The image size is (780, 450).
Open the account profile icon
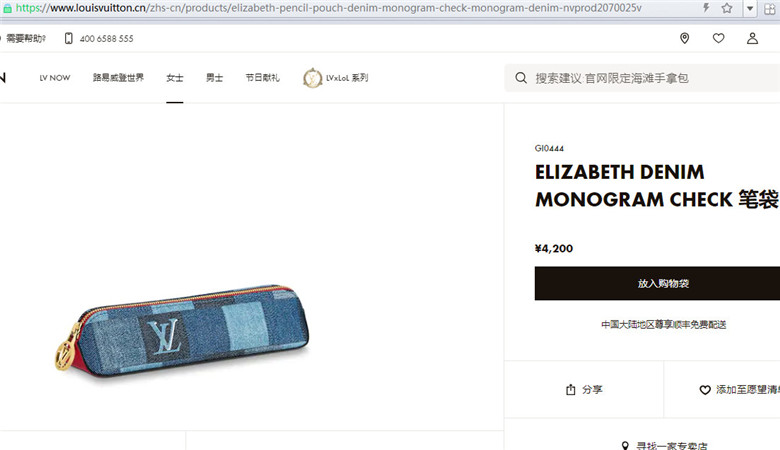(752, 38)
